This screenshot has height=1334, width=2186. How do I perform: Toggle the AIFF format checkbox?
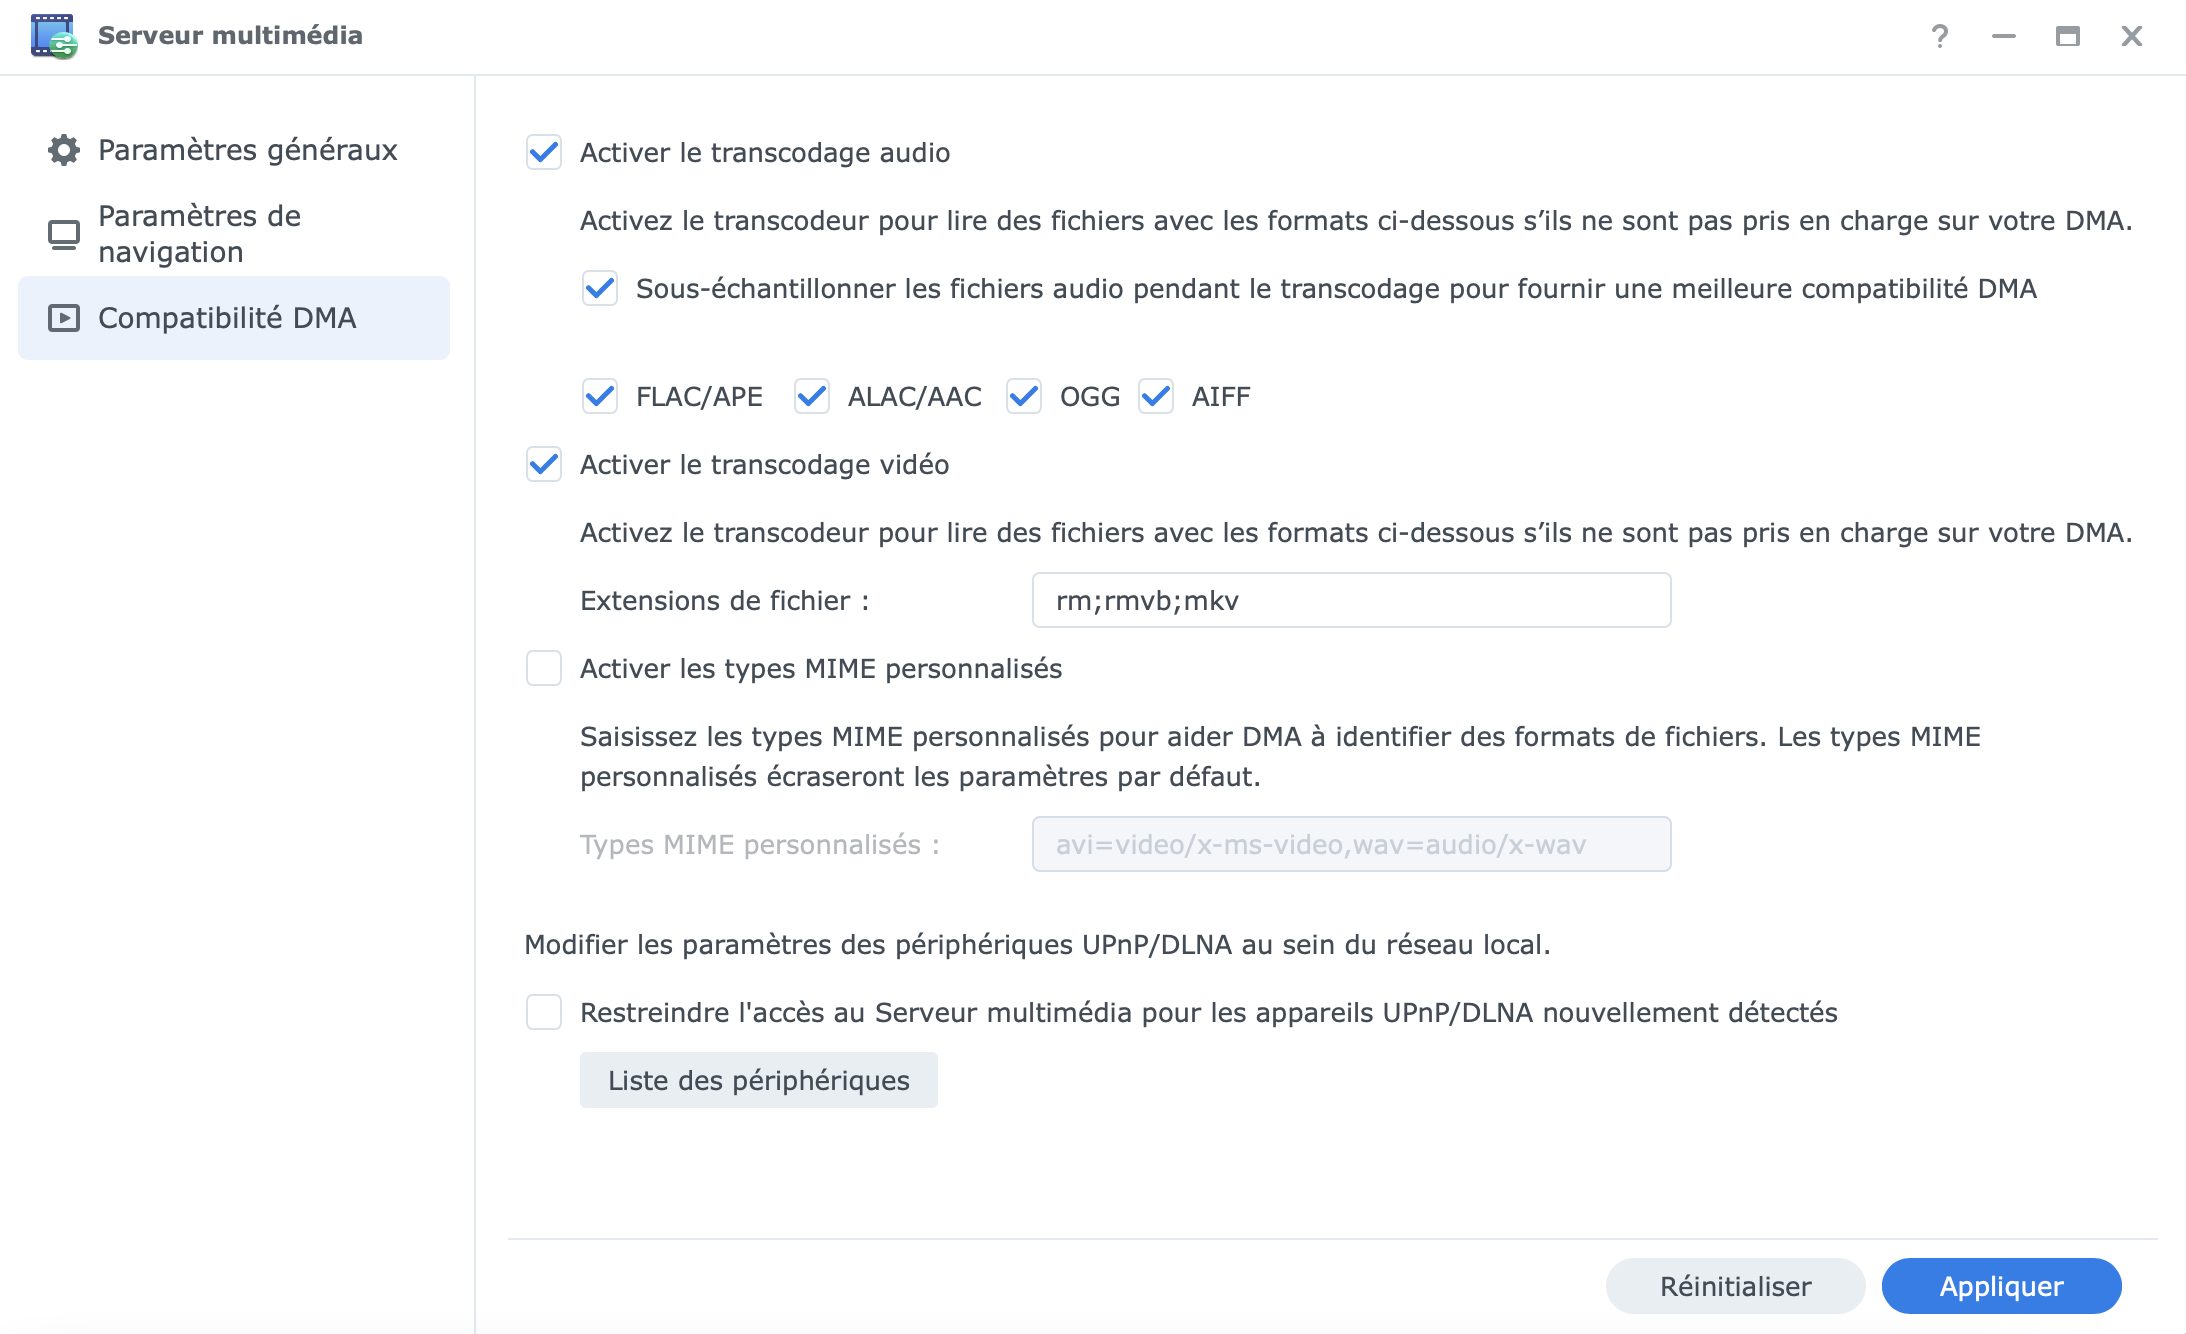pos(1156,396)
